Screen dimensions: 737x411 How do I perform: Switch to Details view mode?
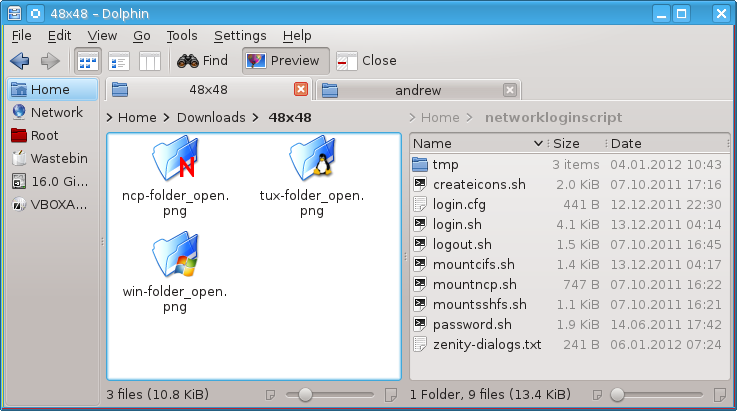tap(119, 61)
